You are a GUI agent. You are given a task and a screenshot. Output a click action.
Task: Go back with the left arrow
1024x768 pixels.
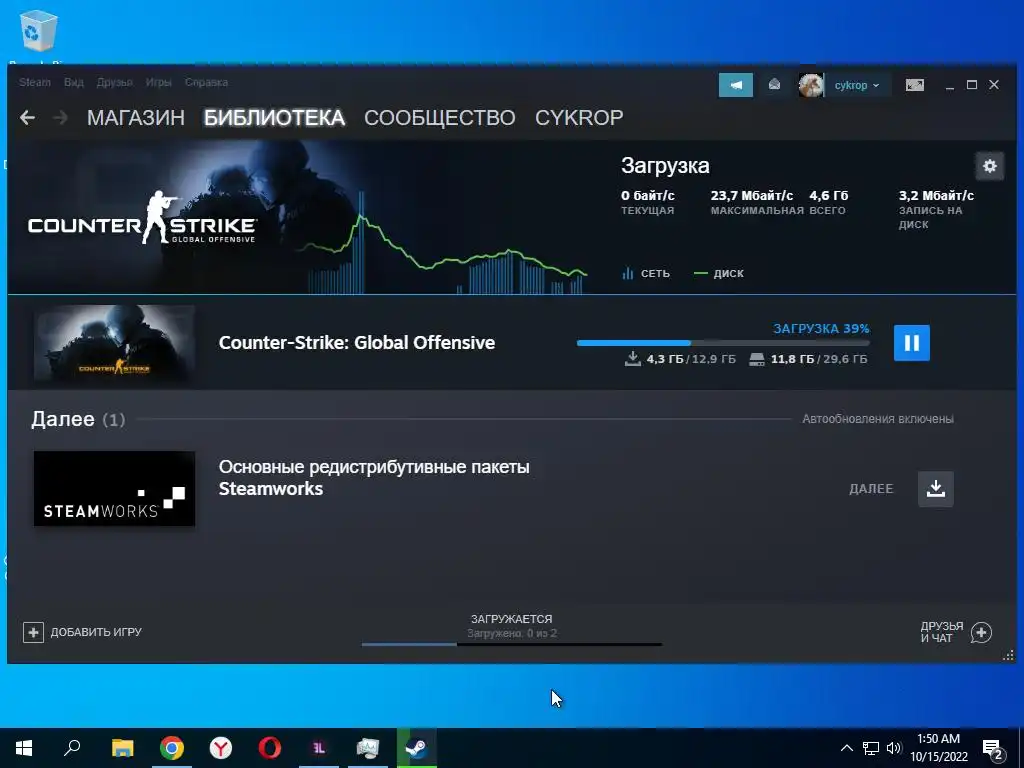pos(27,118)
